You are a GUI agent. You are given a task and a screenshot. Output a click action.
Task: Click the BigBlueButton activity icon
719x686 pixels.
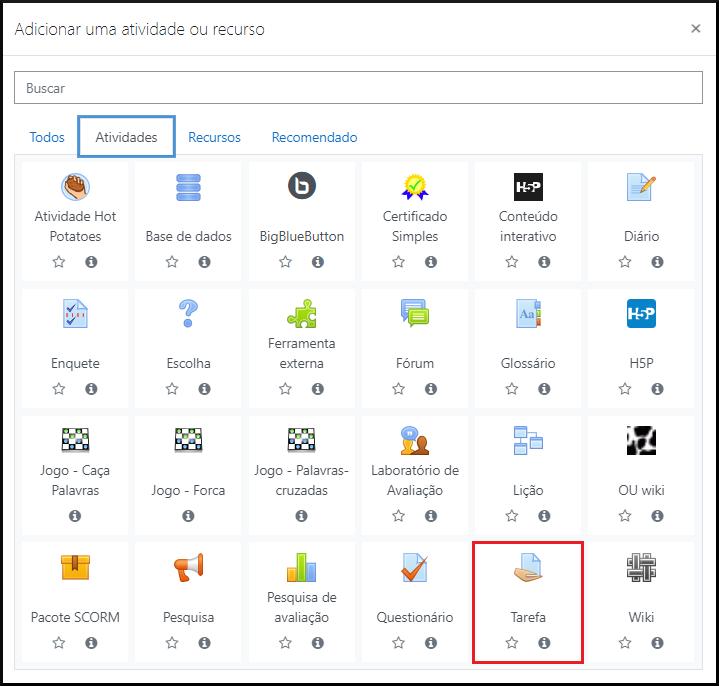[301, 187]
